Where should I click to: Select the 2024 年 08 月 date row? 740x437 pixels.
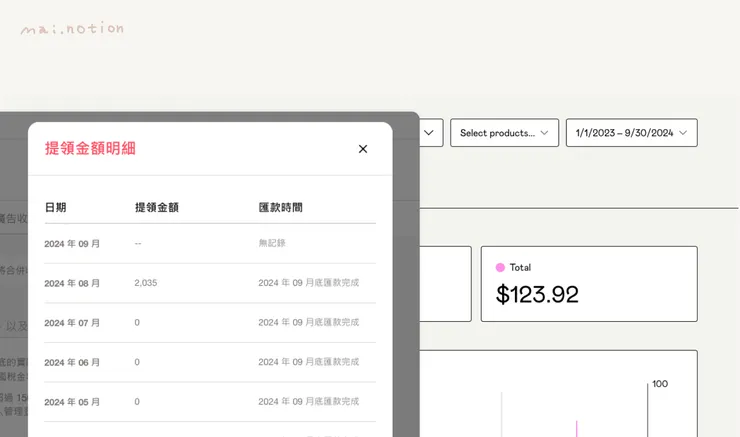[210, 283]
